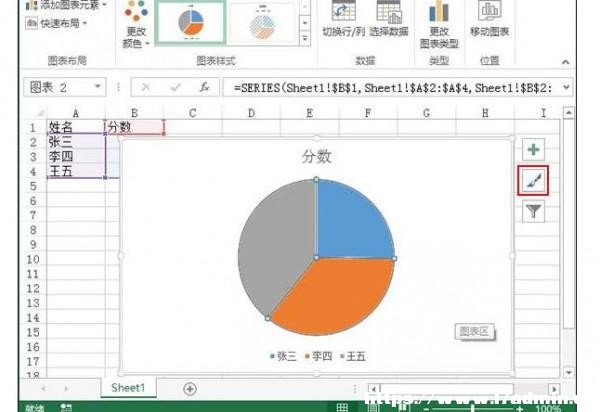The image size is (600, 412).
Task: Switch to Normal view in status bar
Action: click(342, 408)
